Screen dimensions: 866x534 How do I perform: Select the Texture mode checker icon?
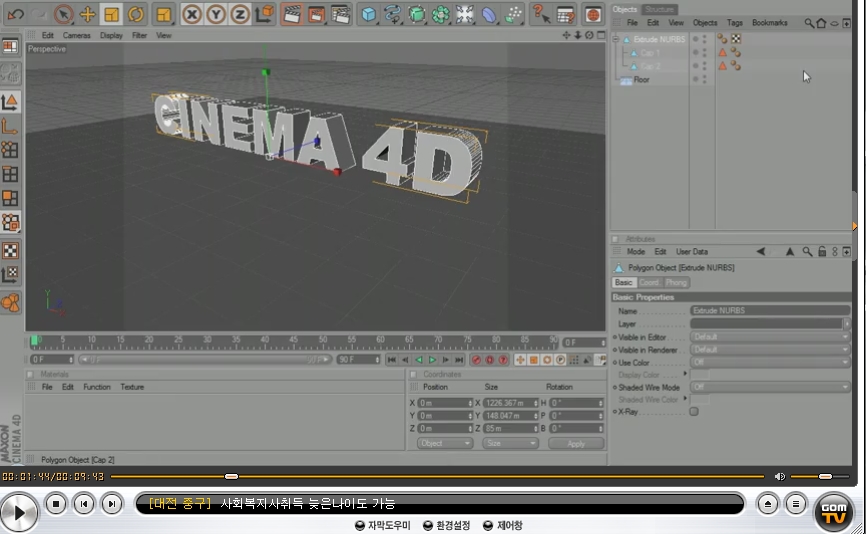point(10,251)
